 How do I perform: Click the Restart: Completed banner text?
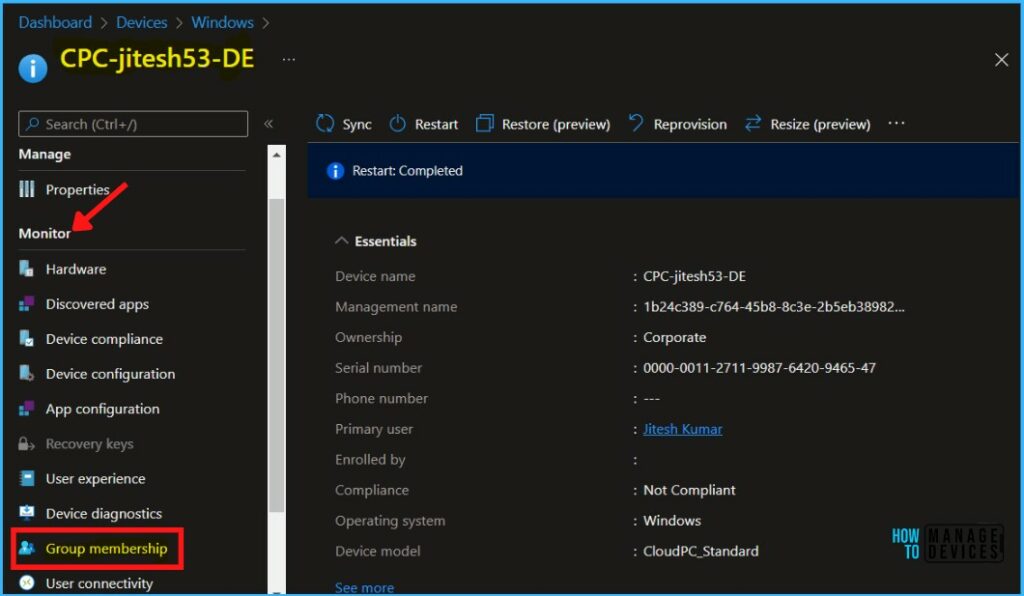408,170
